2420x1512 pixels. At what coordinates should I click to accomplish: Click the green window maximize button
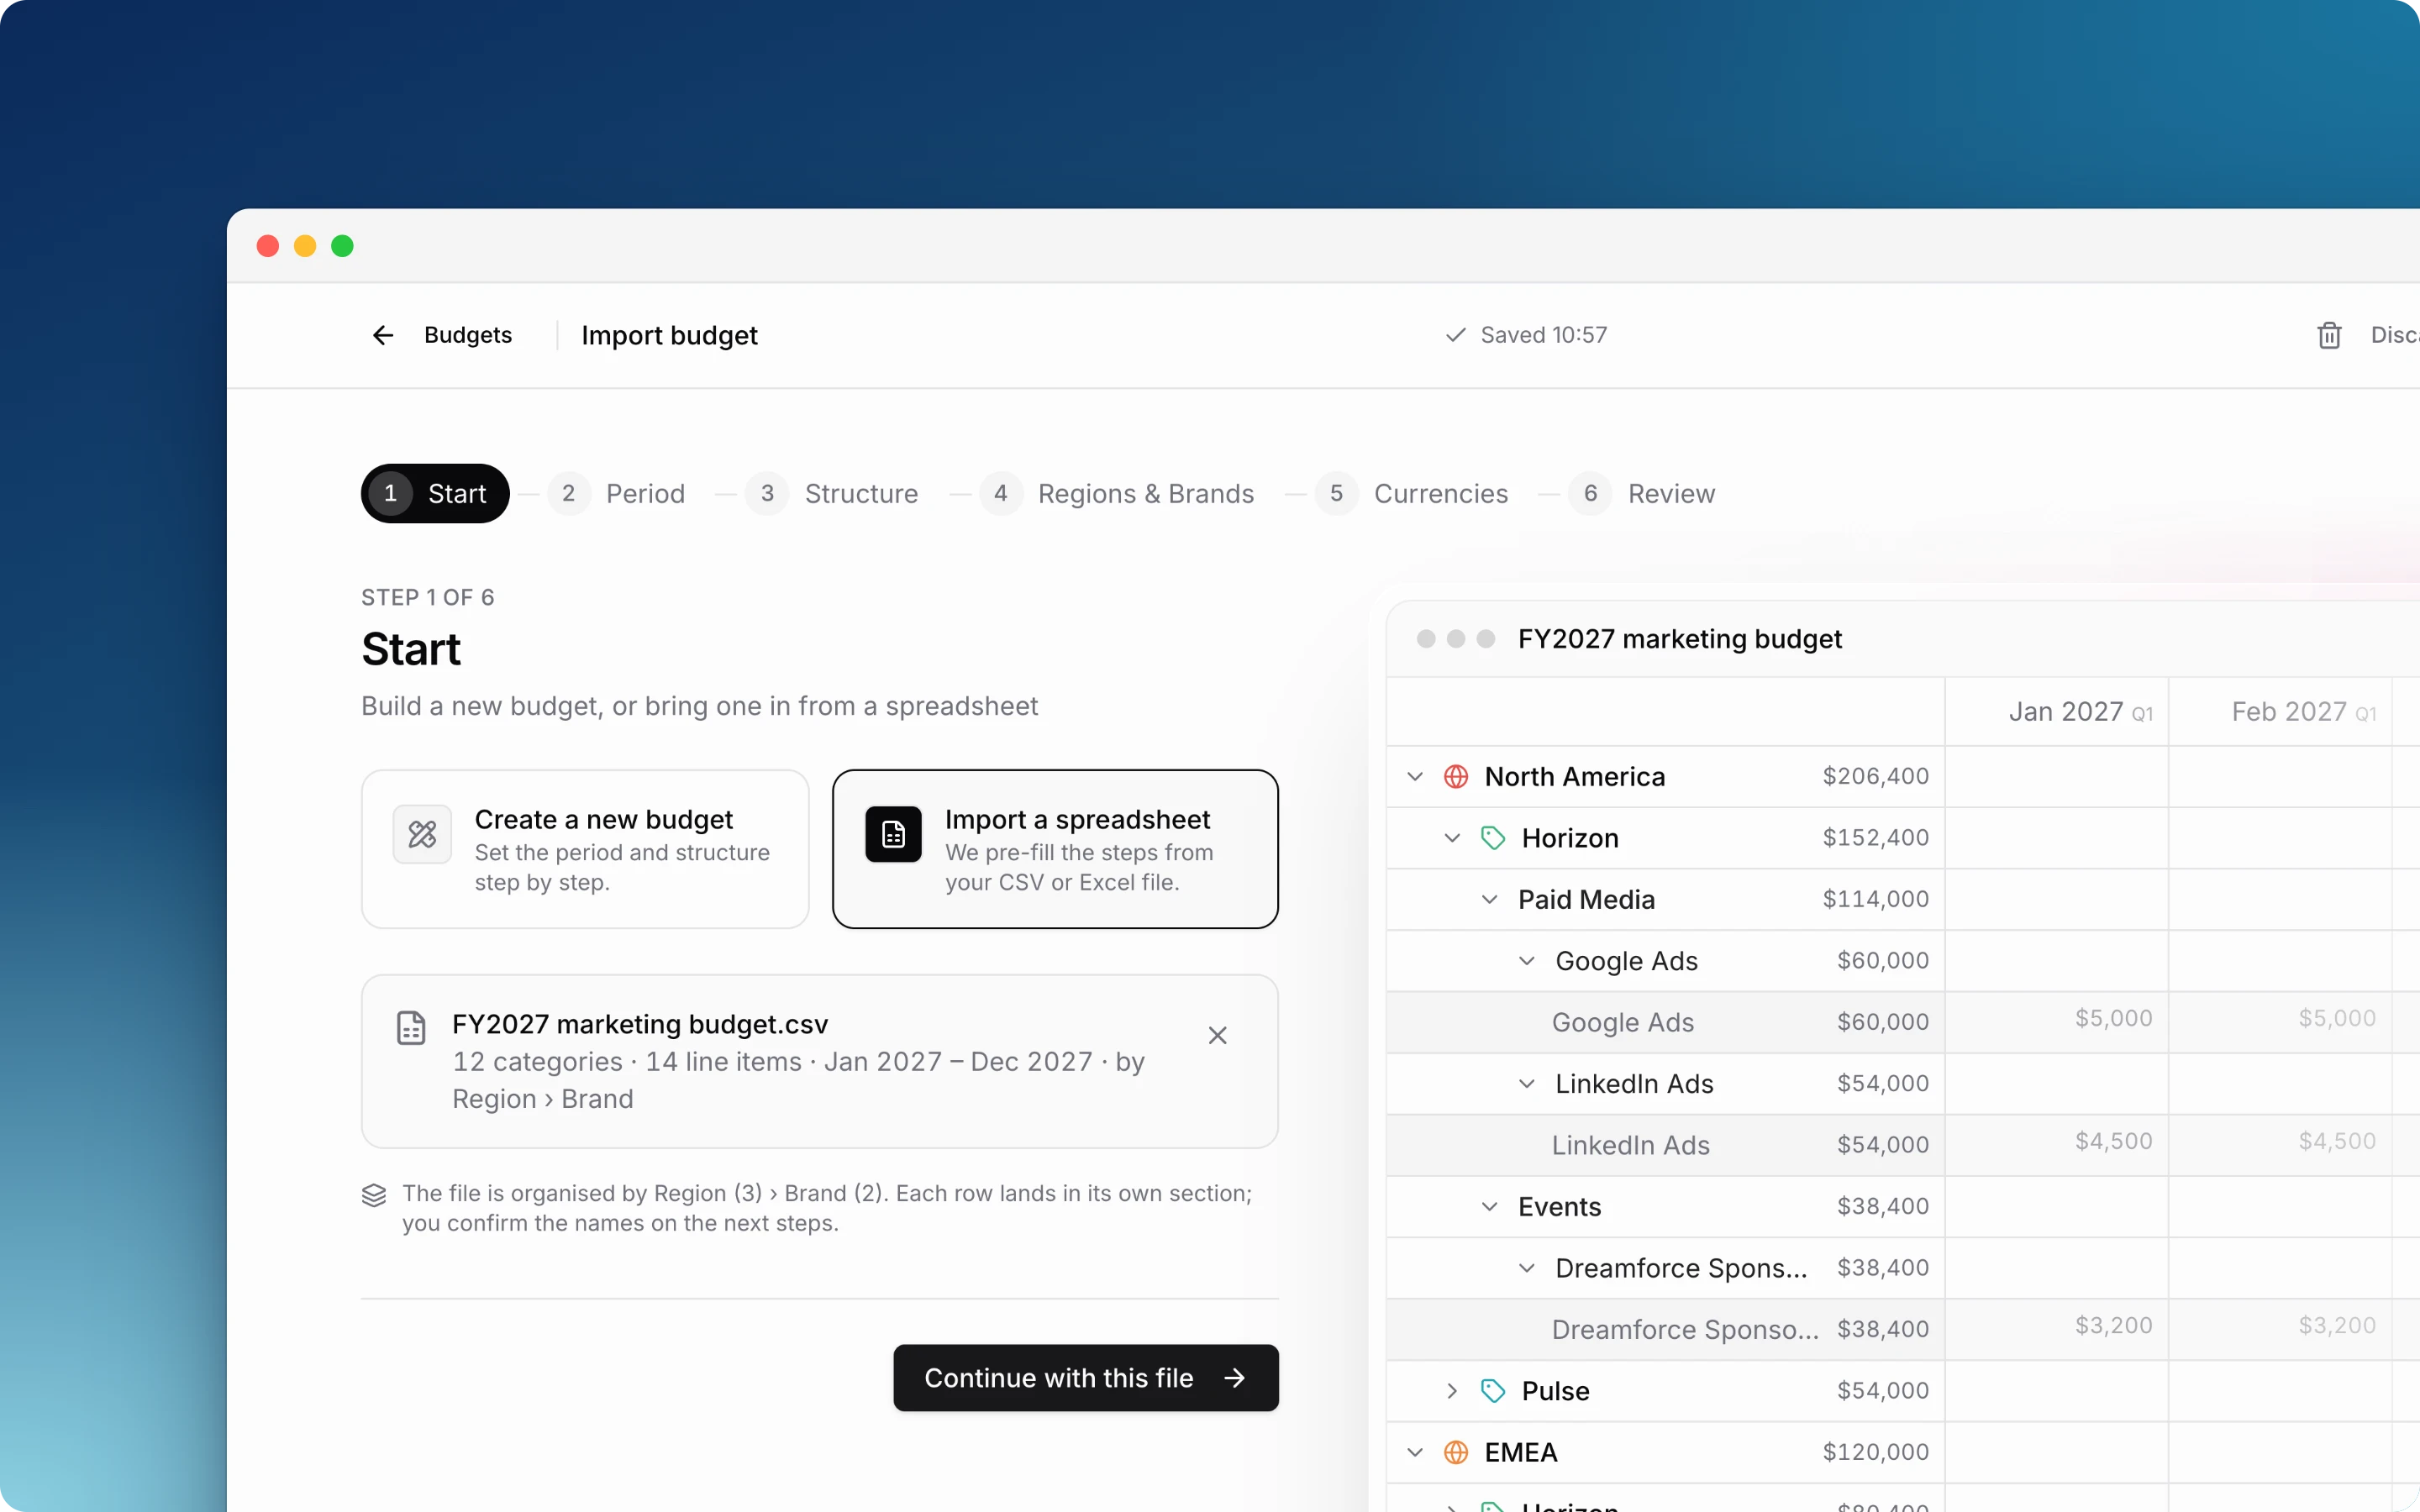342,246
